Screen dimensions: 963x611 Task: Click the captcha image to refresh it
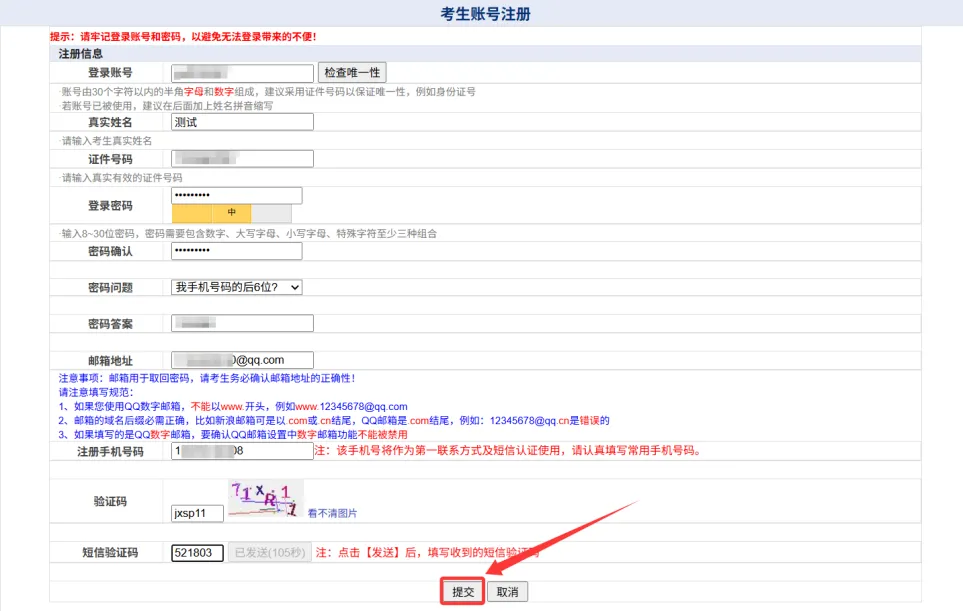[265, 499]
